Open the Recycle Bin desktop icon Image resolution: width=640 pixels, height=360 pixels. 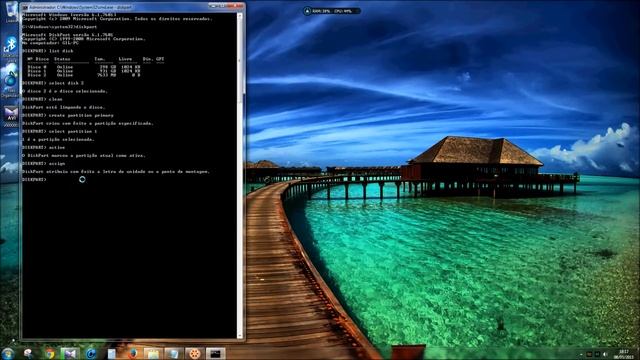pyautogui.click(x=11, y=11)
